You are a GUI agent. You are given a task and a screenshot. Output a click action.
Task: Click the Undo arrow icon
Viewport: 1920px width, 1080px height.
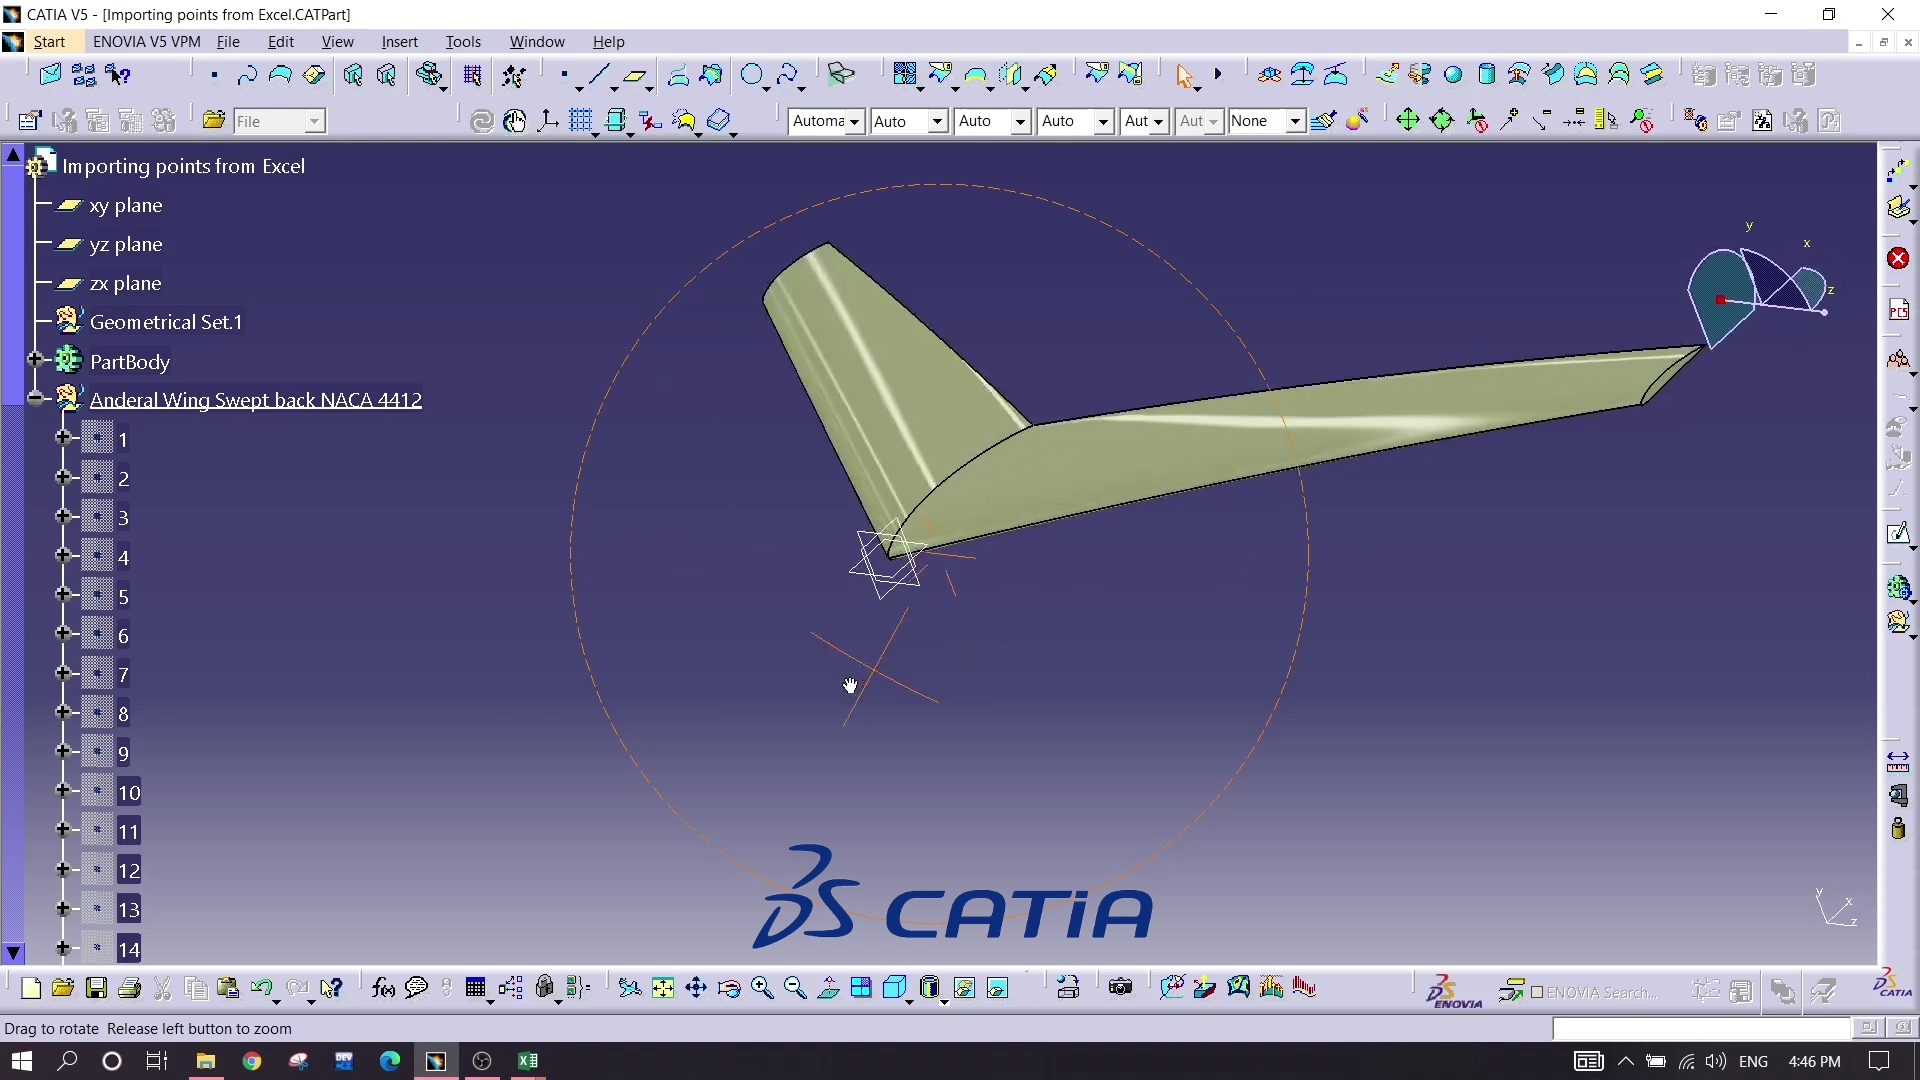pyautogui.click(x=261, y=988)
